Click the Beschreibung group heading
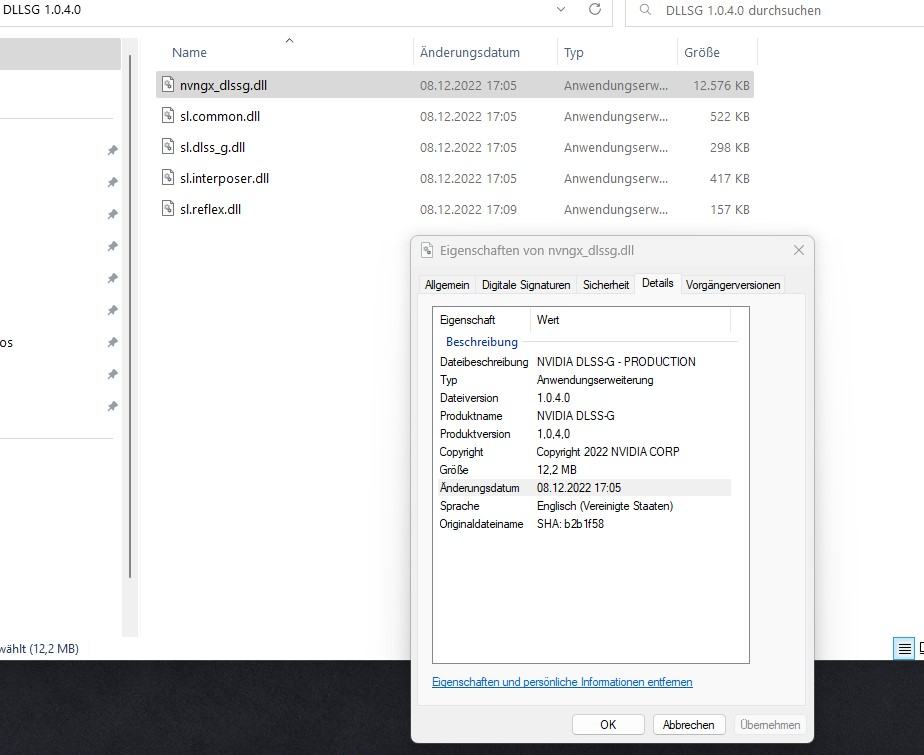Screen dimensions: 924x755 481,342
